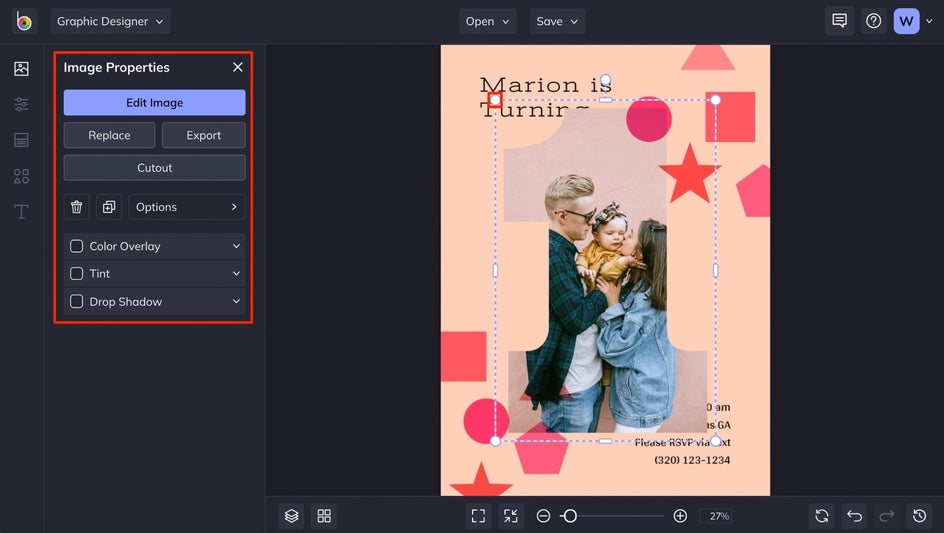The width and height of the screenshot is (944, 533).
Task: Enable the Tint checkbox
Action: coord(77,273)
